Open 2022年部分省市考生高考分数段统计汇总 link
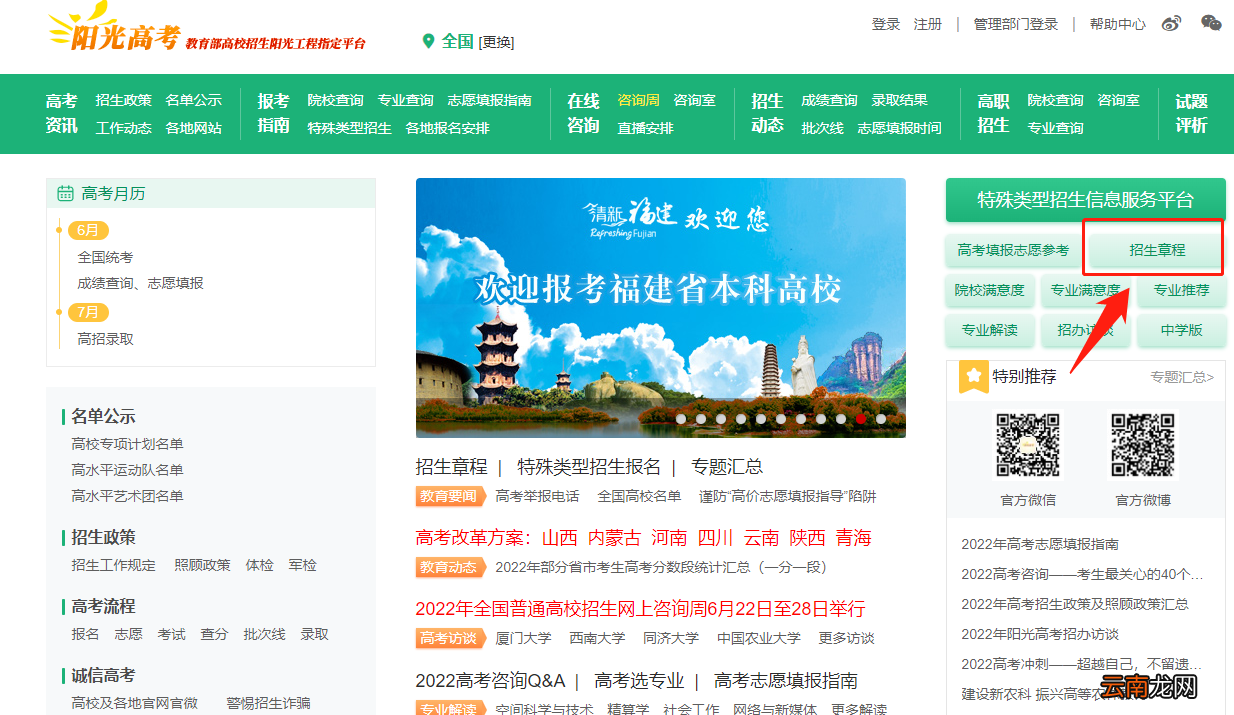 [661, 567]
